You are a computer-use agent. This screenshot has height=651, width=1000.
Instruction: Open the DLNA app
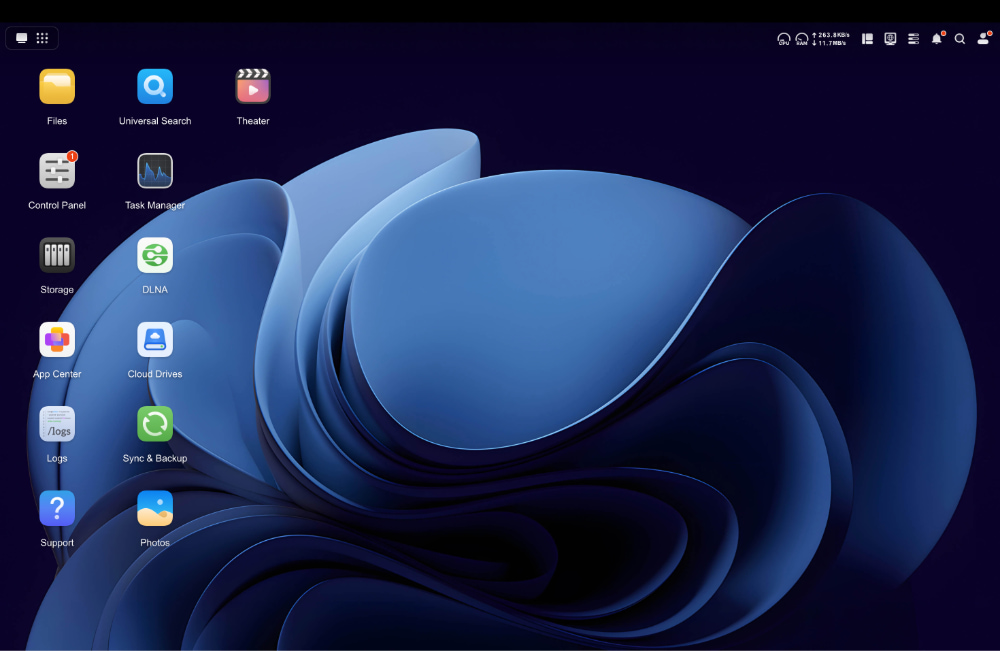[155, 255]
